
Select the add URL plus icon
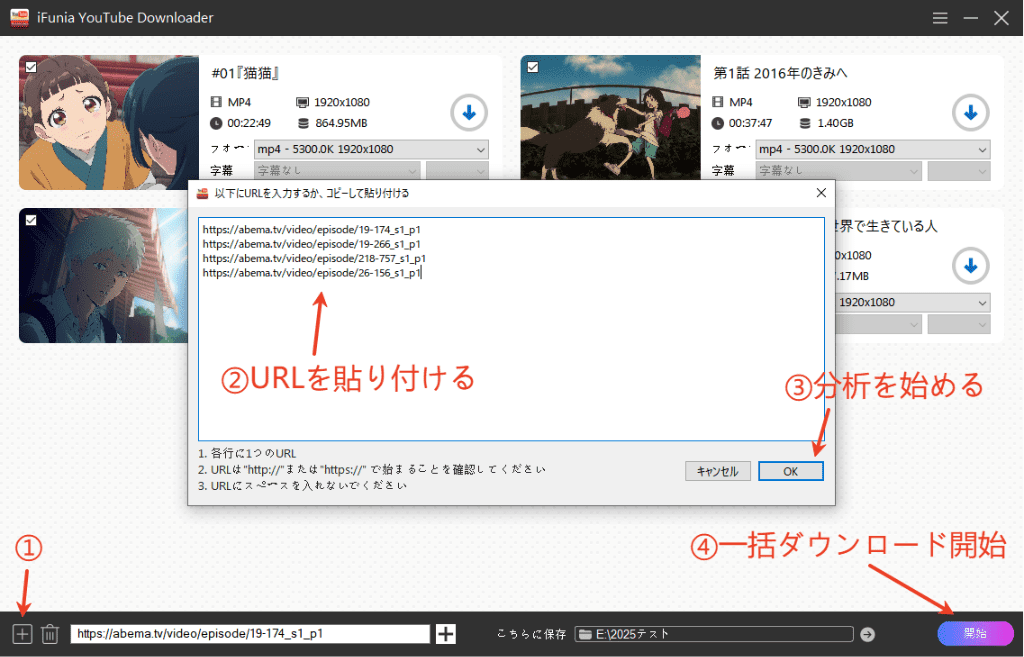pyautogui.click(x=22, y=633)
